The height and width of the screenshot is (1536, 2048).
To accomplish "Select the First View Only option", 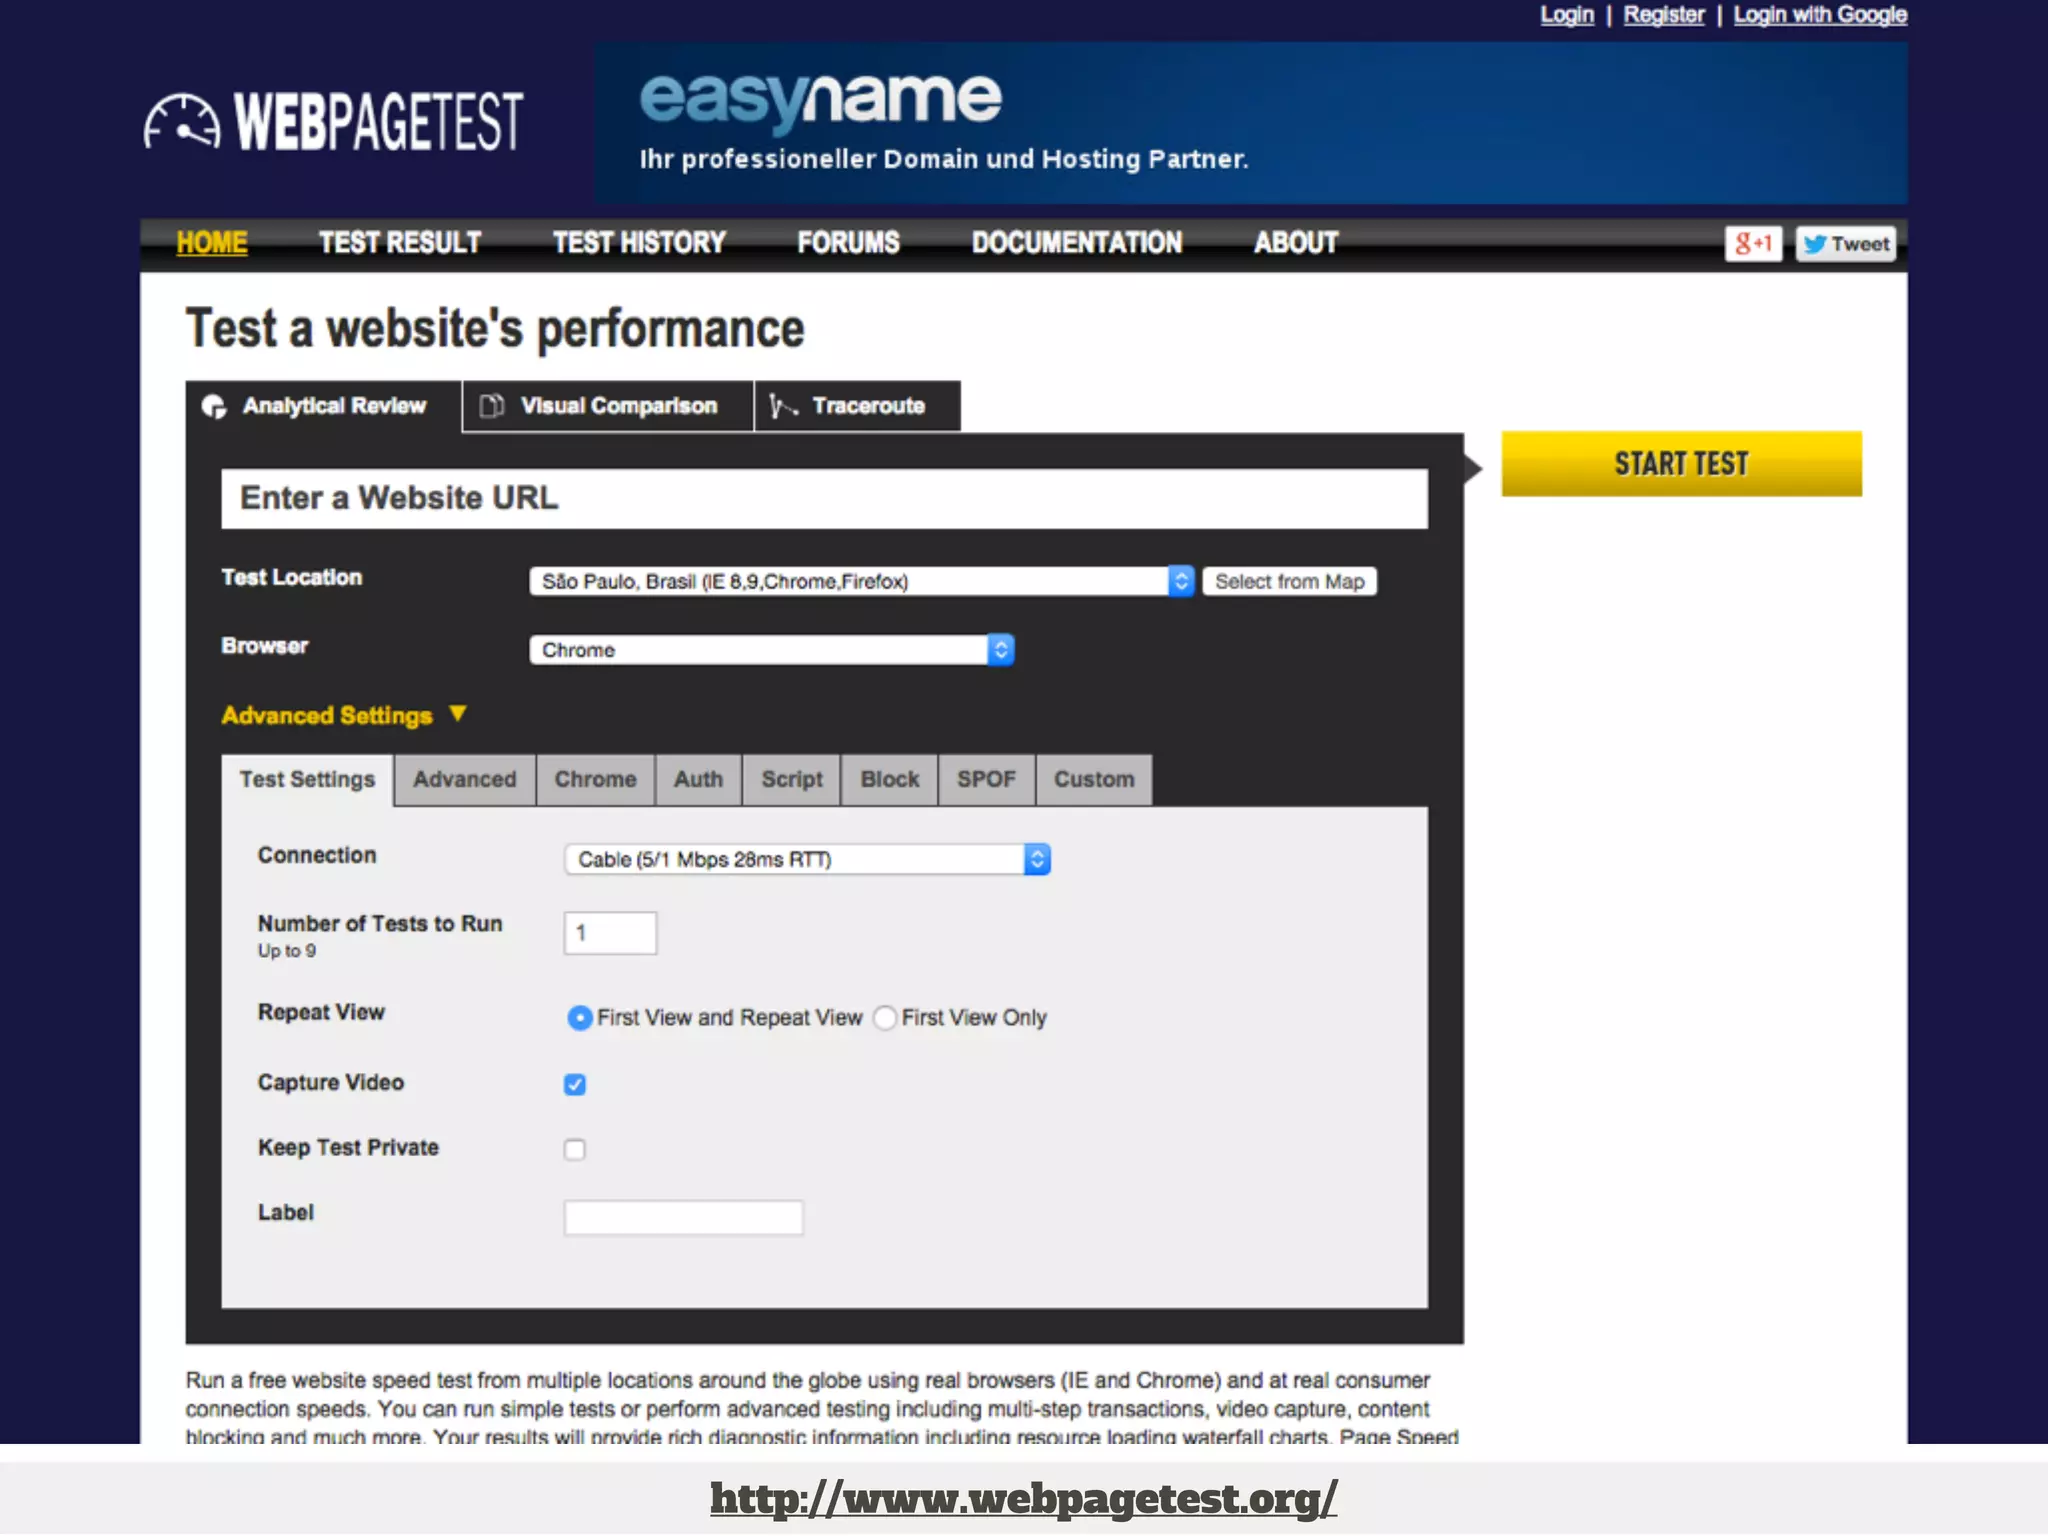I will click(x=884, y=1018).
